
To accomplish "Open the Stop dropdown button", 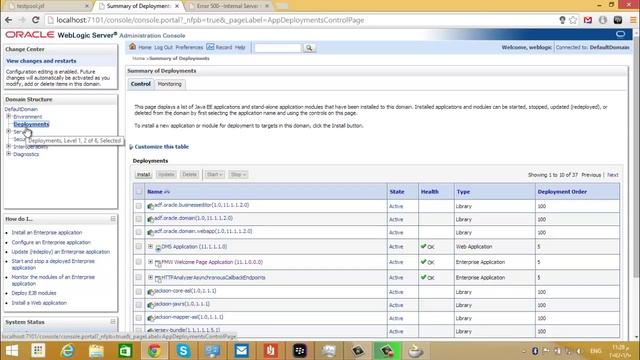I will pyautogui.click(x=238, y=174).
